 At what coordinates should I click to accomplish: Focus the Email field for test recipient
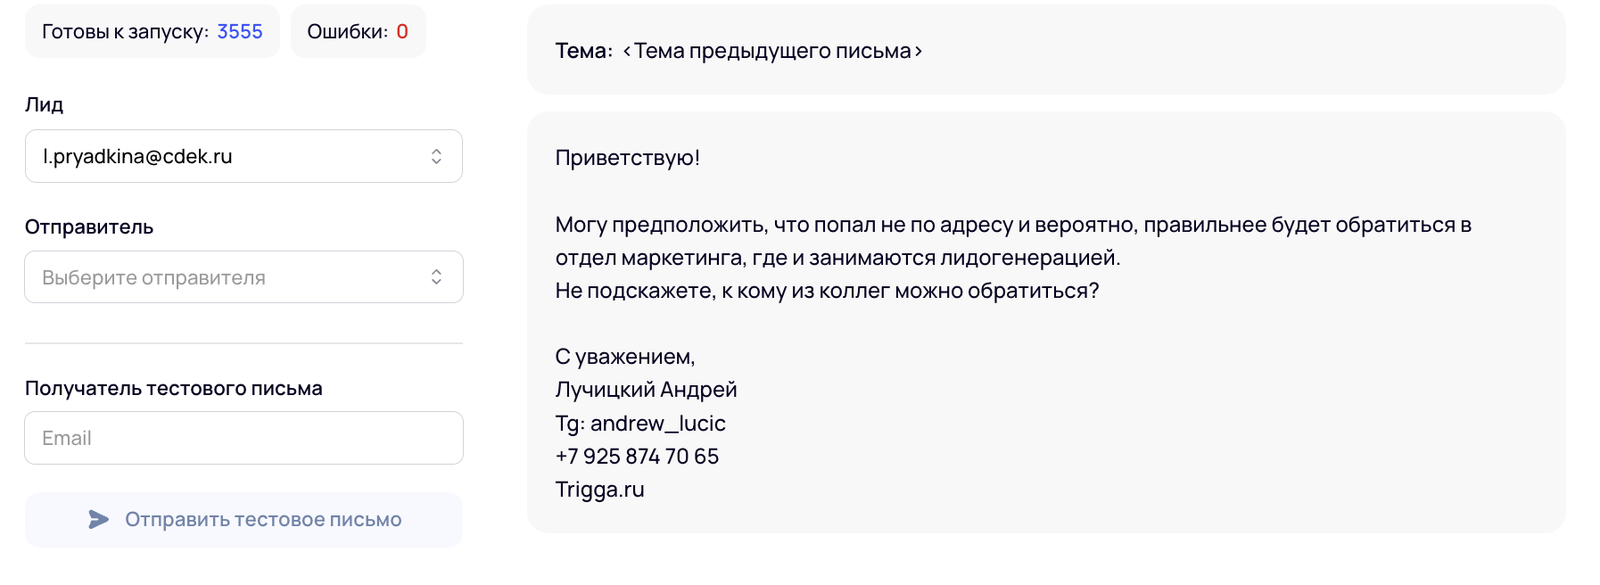click(x=243, y=438)
